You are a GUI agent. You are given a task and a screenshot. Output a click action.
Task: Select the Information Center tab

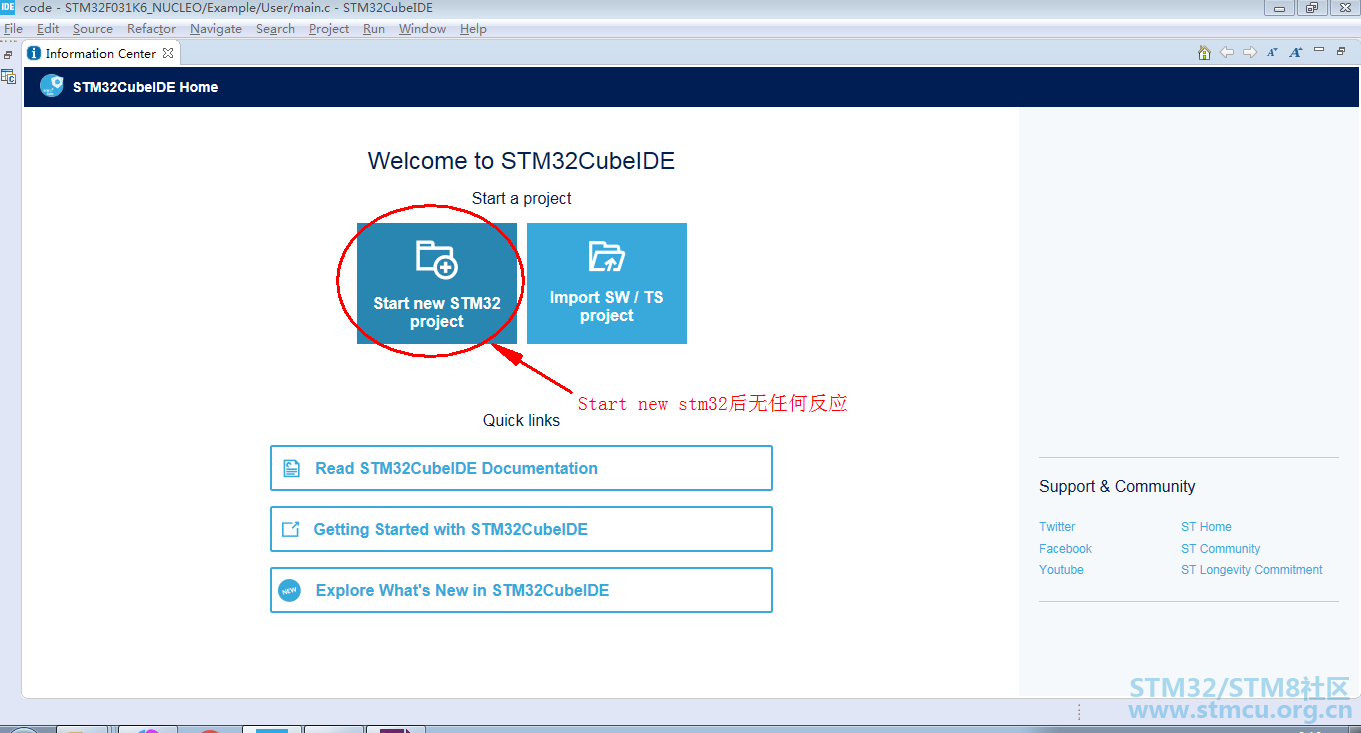point(100,53)
